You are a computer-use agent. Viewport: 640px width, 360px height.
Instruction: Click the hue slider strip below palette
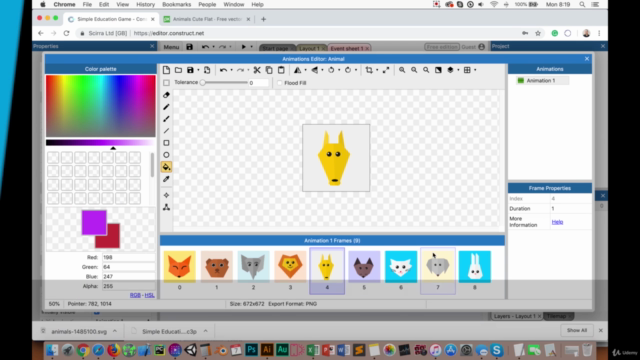pyautogui.click(x=100, y=142)
